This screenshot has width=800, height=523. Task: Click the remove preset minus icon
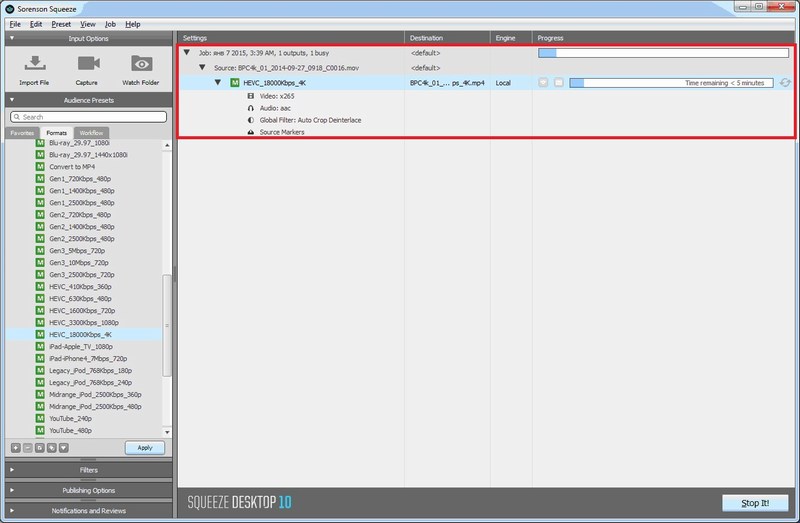coord(28,447)
